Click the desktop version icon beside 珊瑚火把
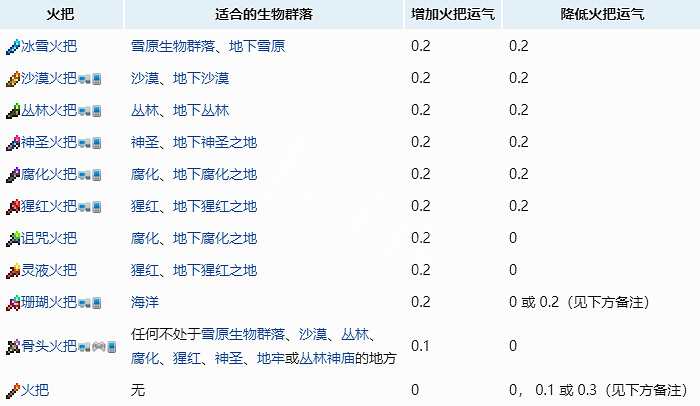 point(84,303)
